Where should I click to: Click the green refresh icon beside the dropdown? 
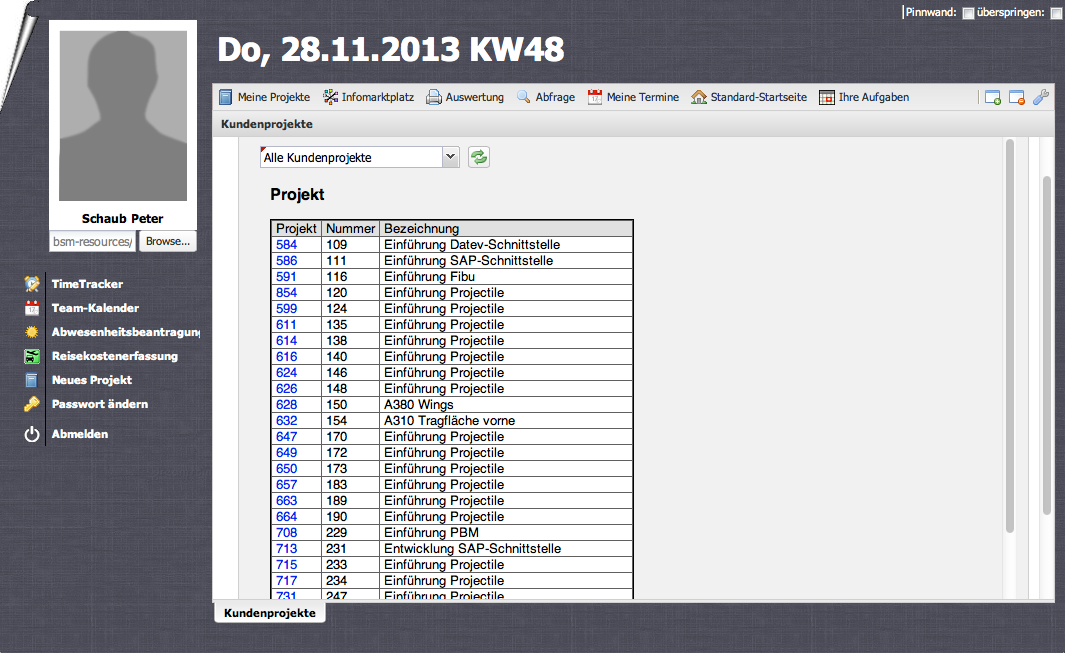click(479, 157)
